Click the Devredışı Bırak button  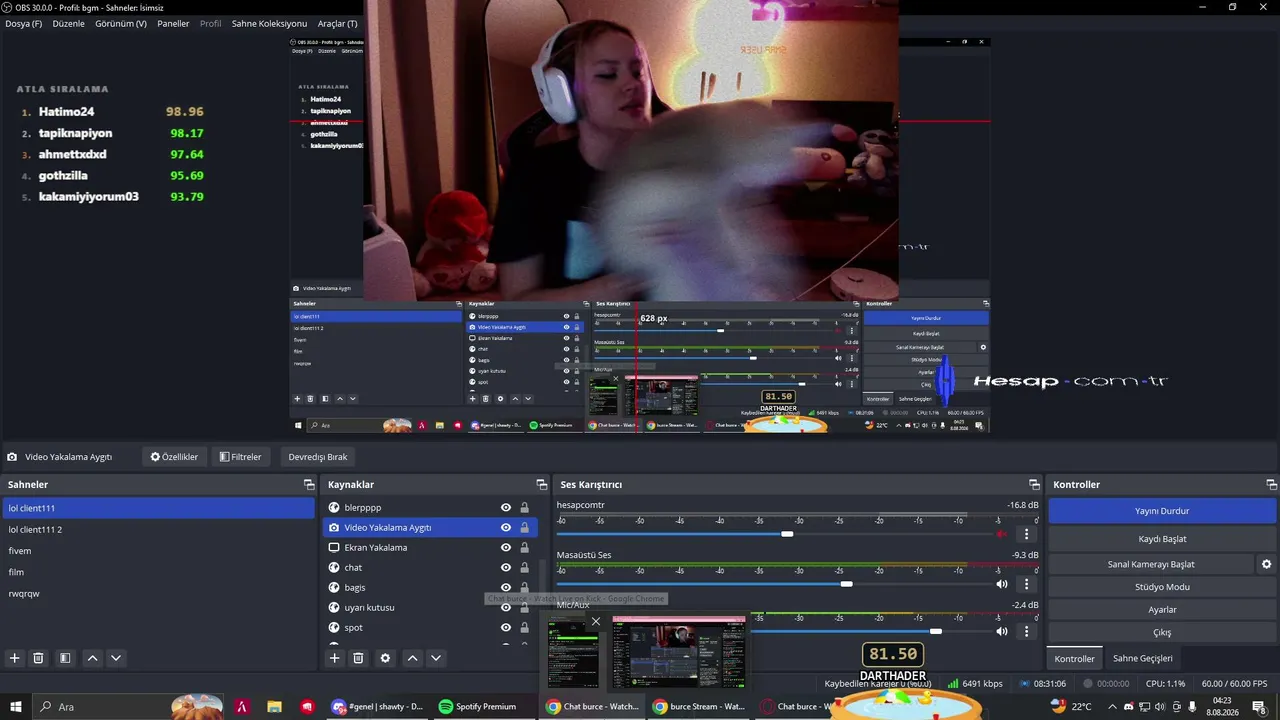318,457
